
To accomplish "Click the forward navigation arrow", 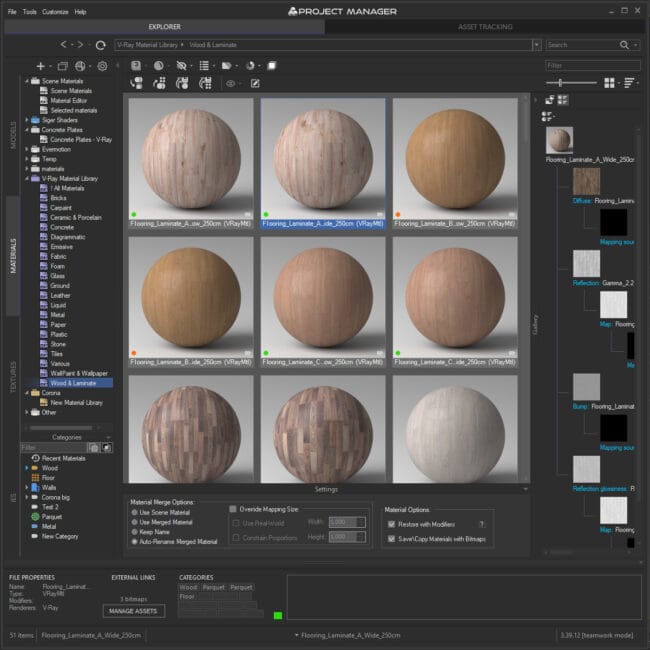I will 80,44.
